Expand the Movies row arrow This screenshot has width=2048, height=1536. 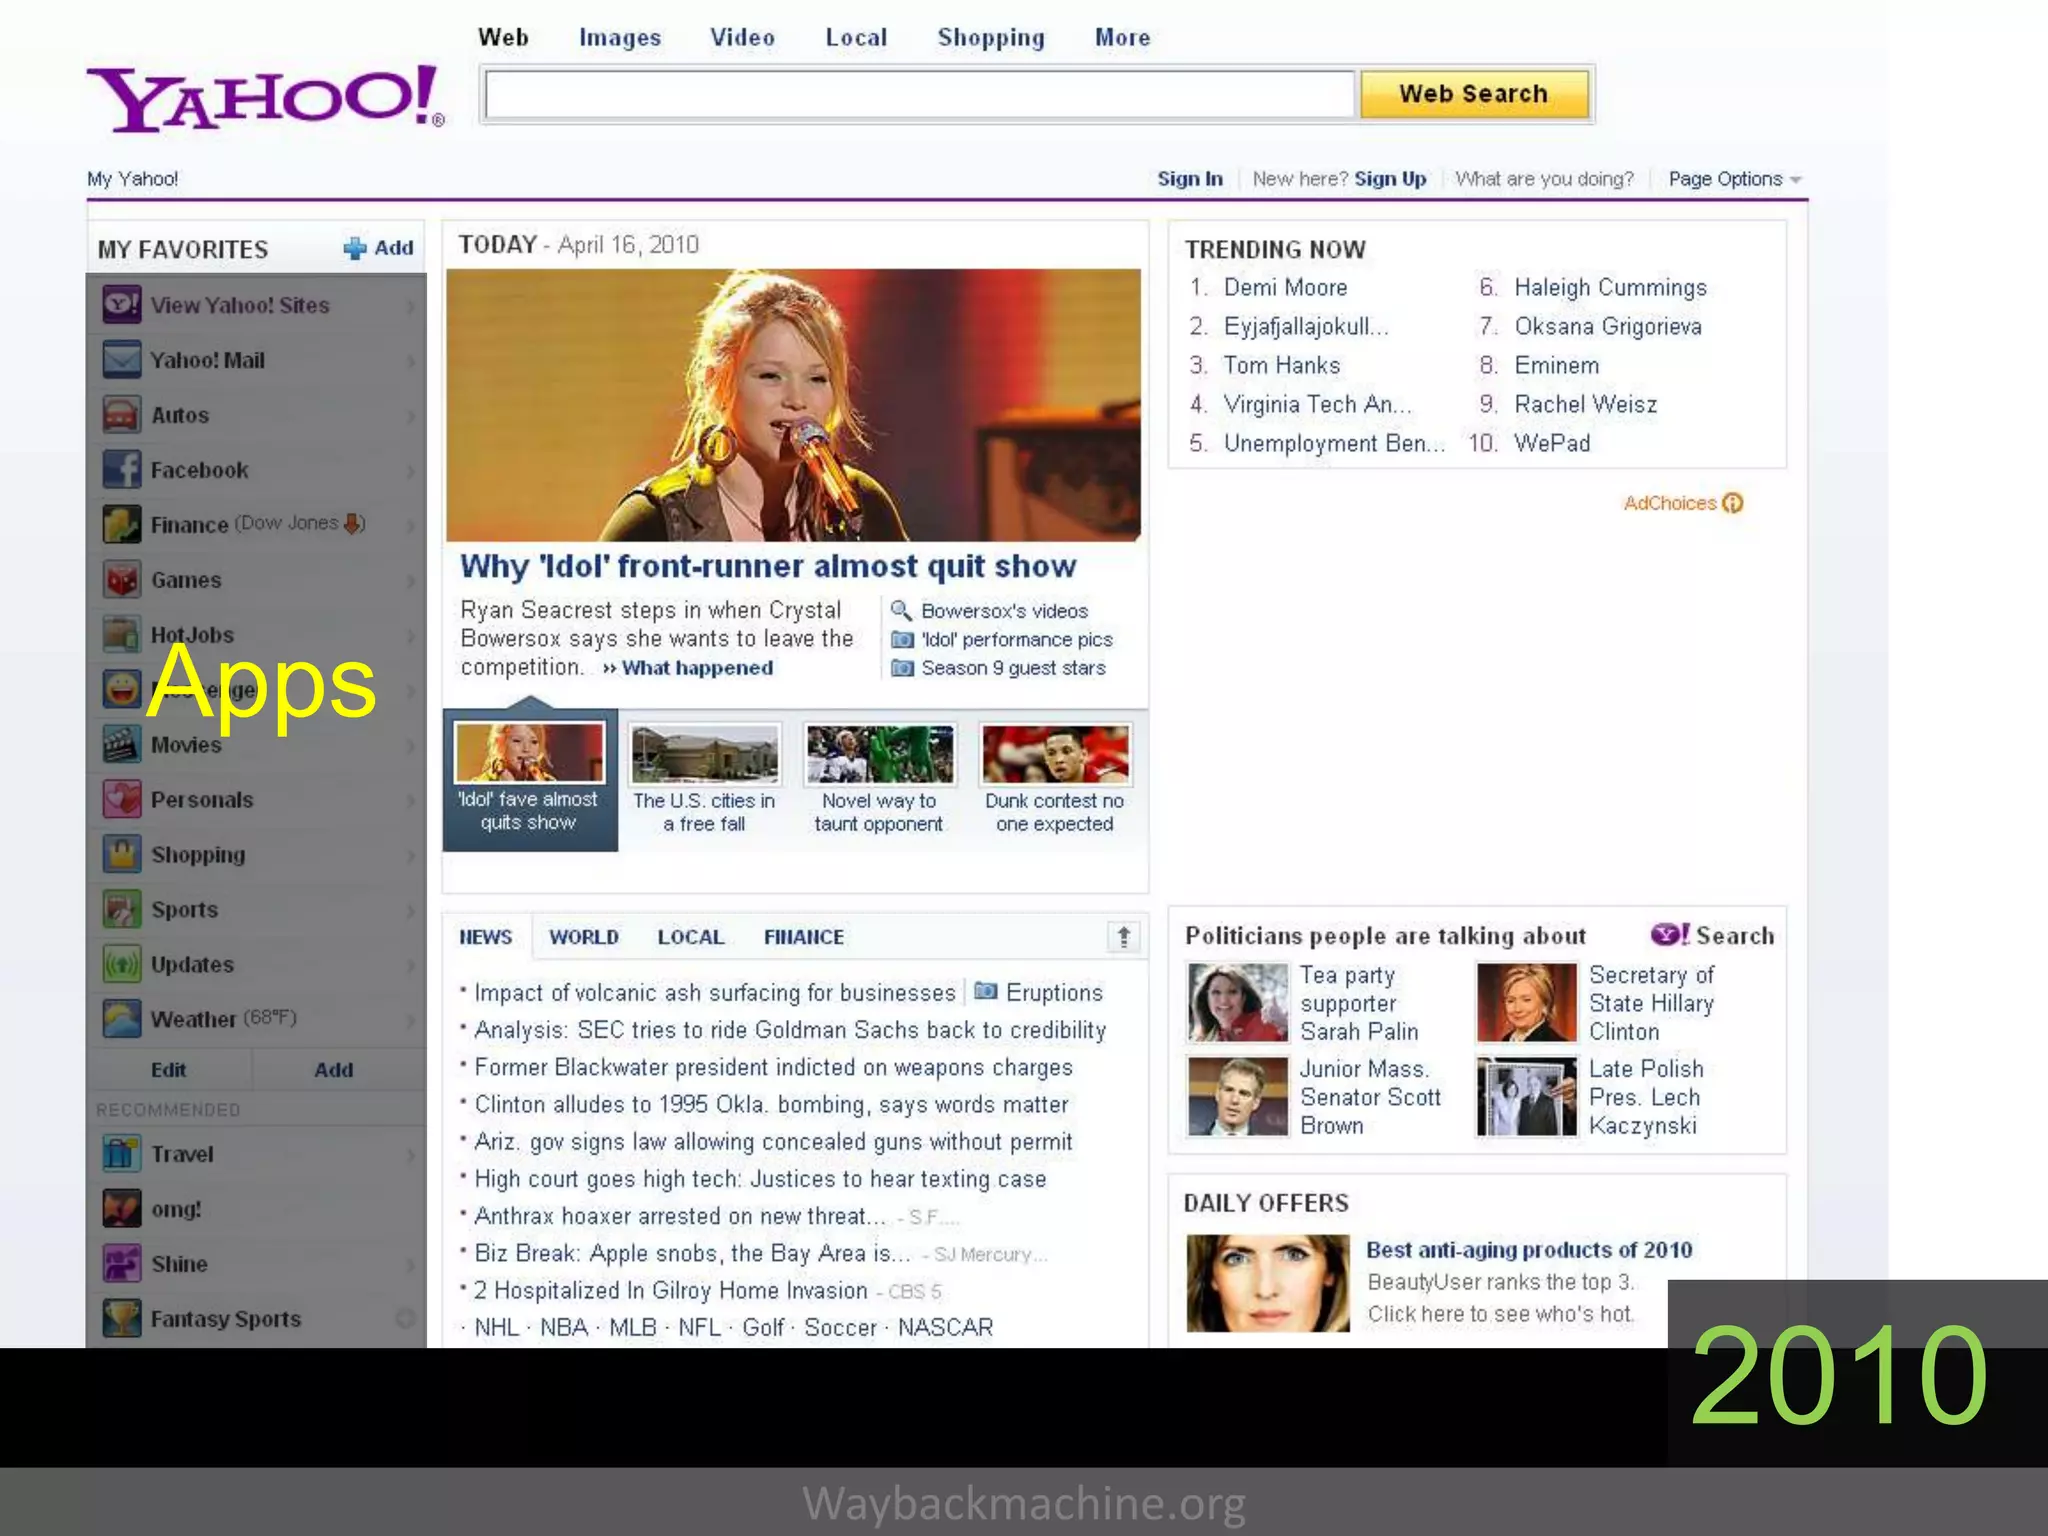coord(411,746)
